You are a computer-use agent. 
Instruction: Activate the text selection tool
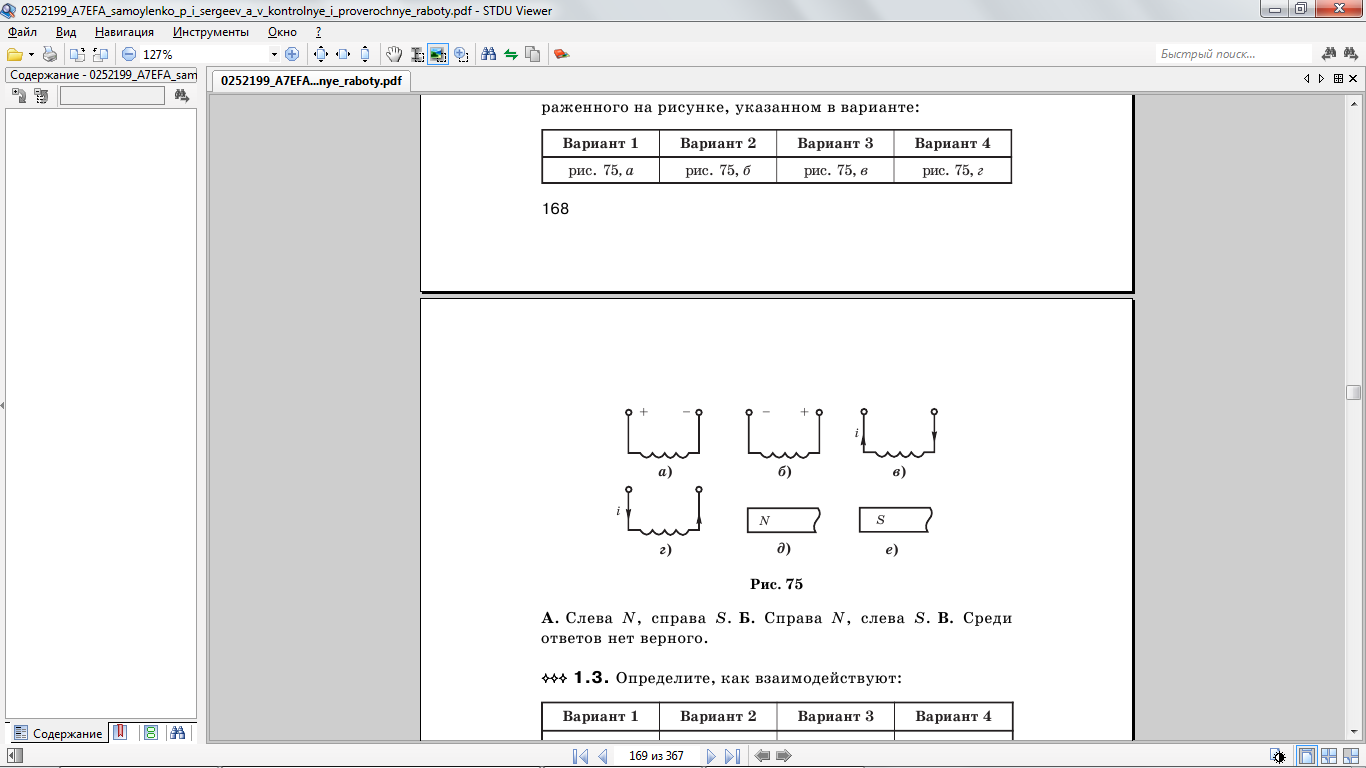tap(416, 54)
